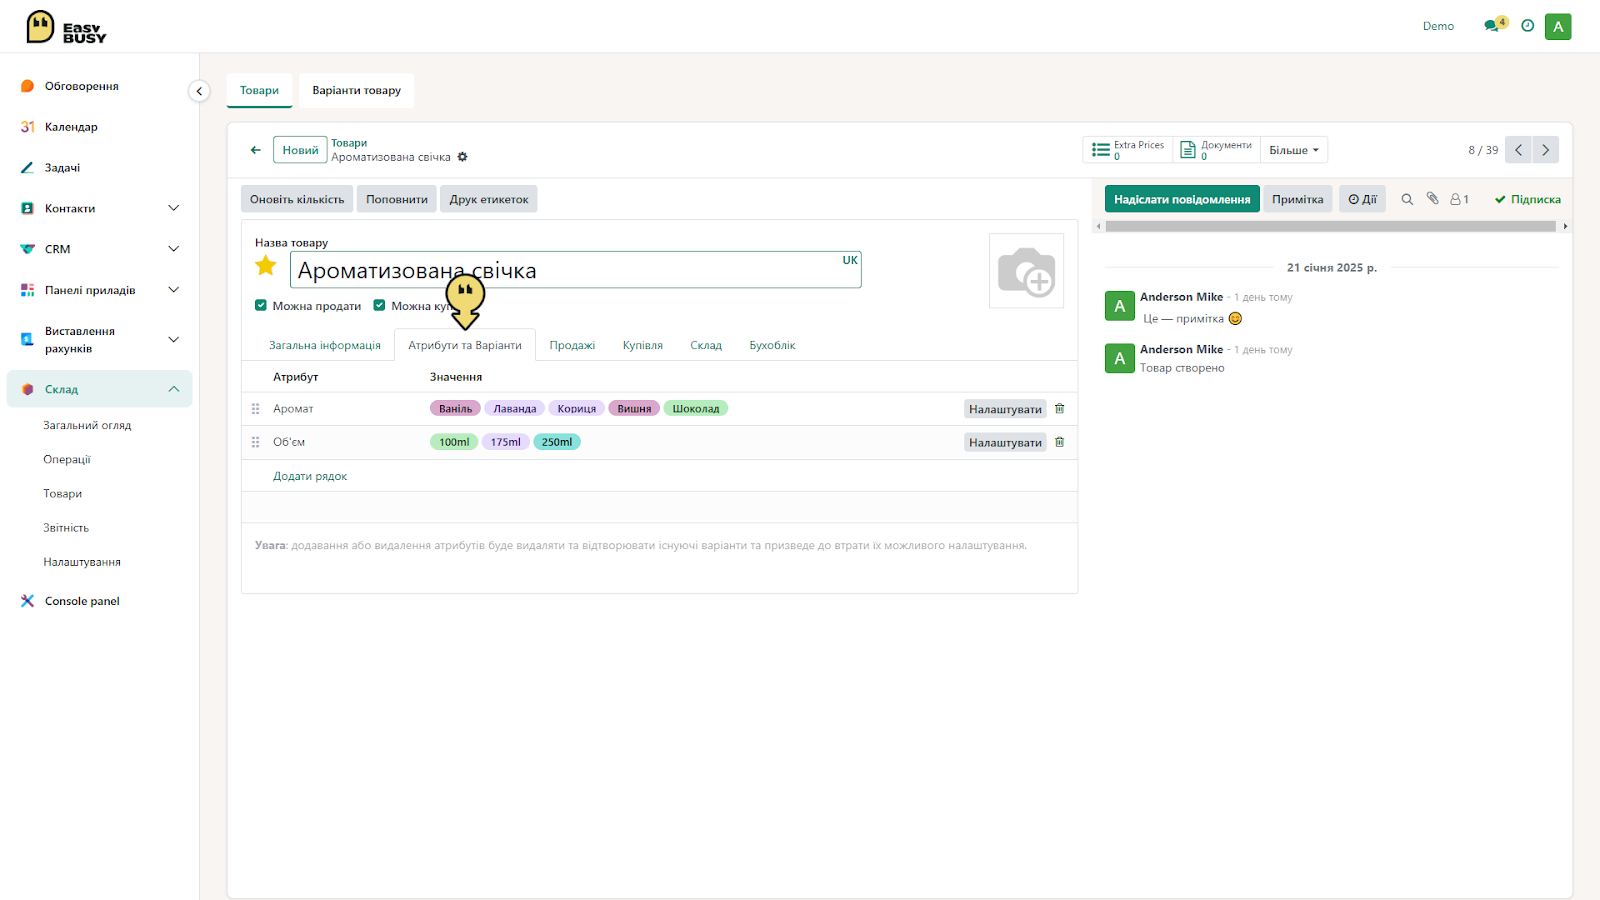This screenshot has width=1600, height=900.
Task: Collapse the Склад menu
Action: 173,389
